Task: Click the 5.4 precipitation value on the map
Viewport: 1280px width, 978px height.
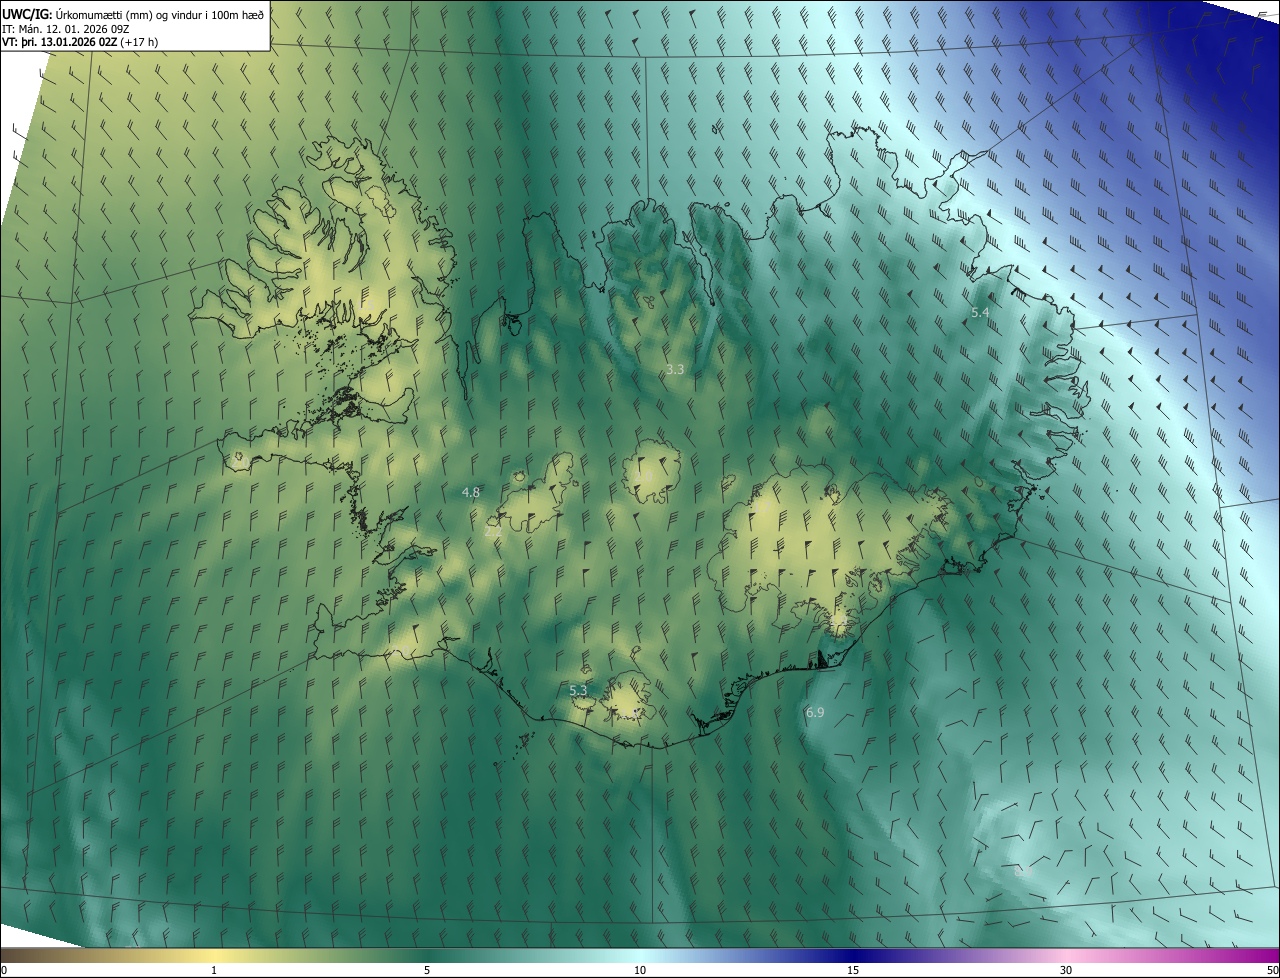Action: point(980,313)
